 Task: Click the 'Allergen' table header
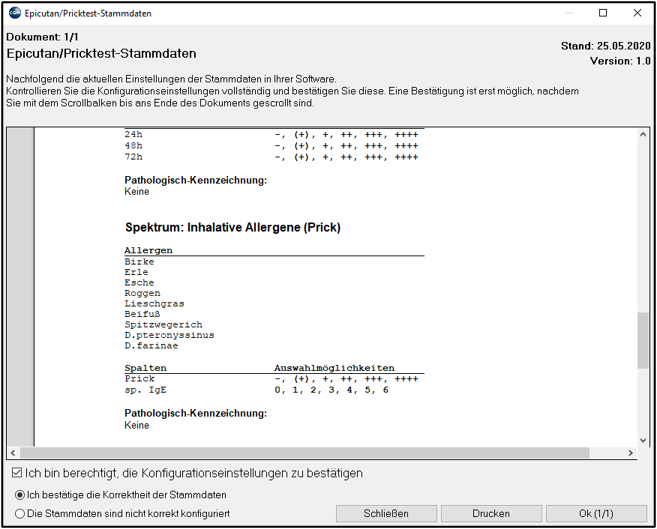[148, 250]
